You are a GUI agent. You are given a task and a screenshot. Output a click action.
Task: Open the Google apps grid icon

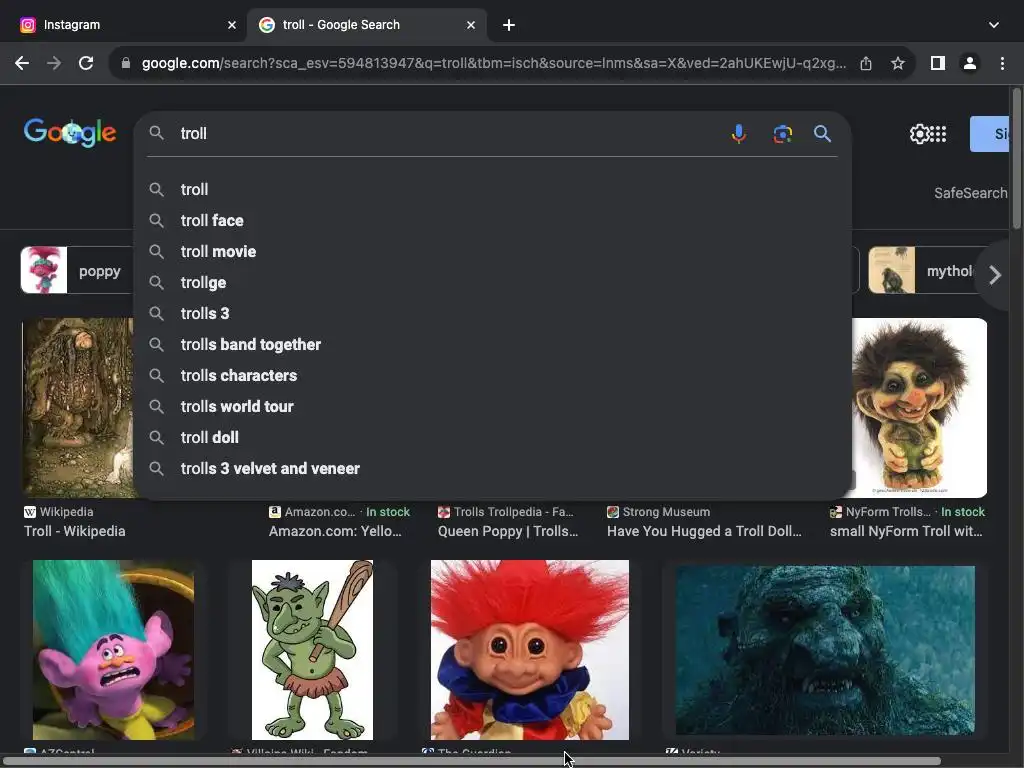[x=938, y=134]
